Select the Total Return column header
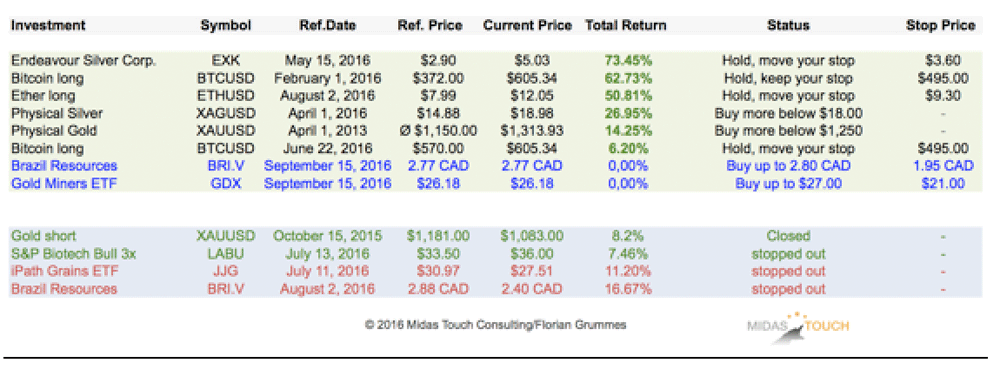The height and width of the screenshot is (370, 1000). [x=626, y=26]
